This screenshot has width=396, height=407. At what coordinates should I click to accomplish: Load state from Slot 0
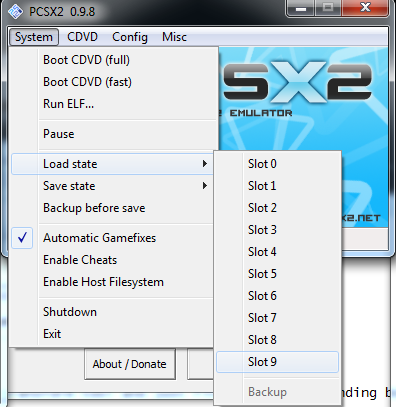click(x=277, y=164)
